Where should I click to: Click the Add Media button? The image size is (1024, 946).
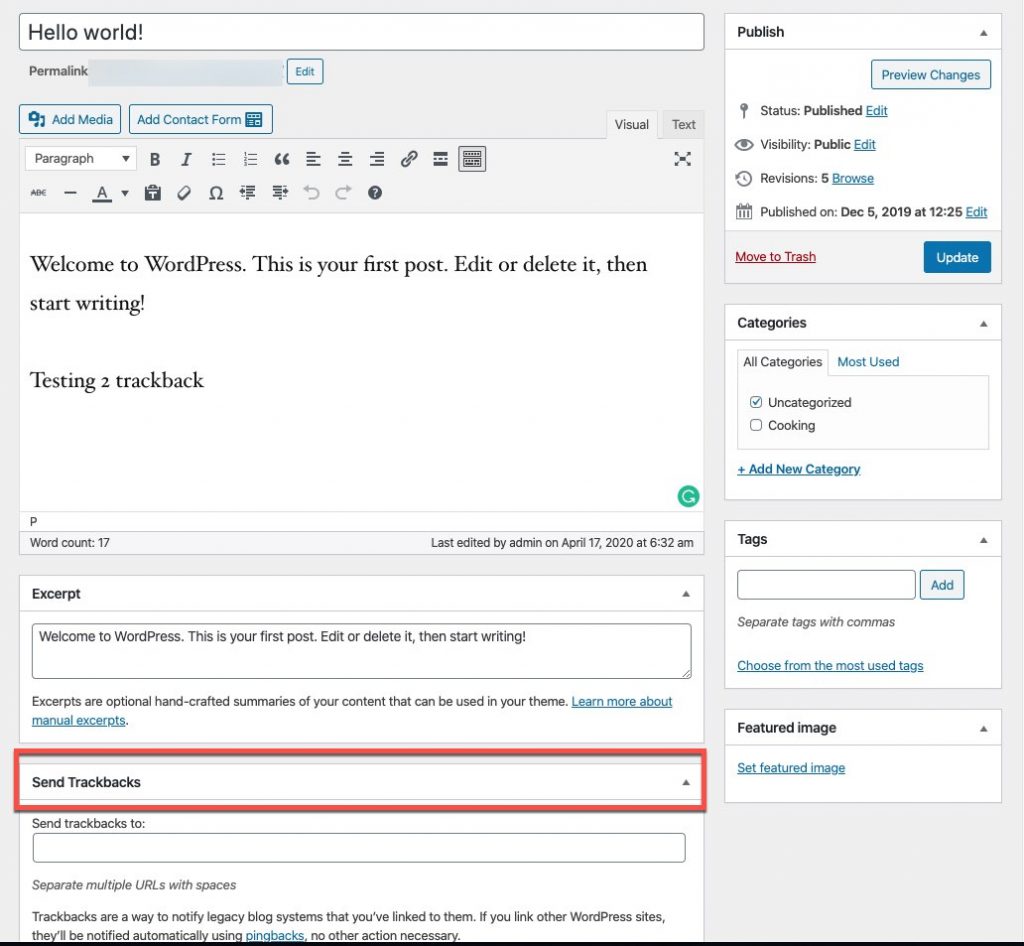click(x=70, y=119)
